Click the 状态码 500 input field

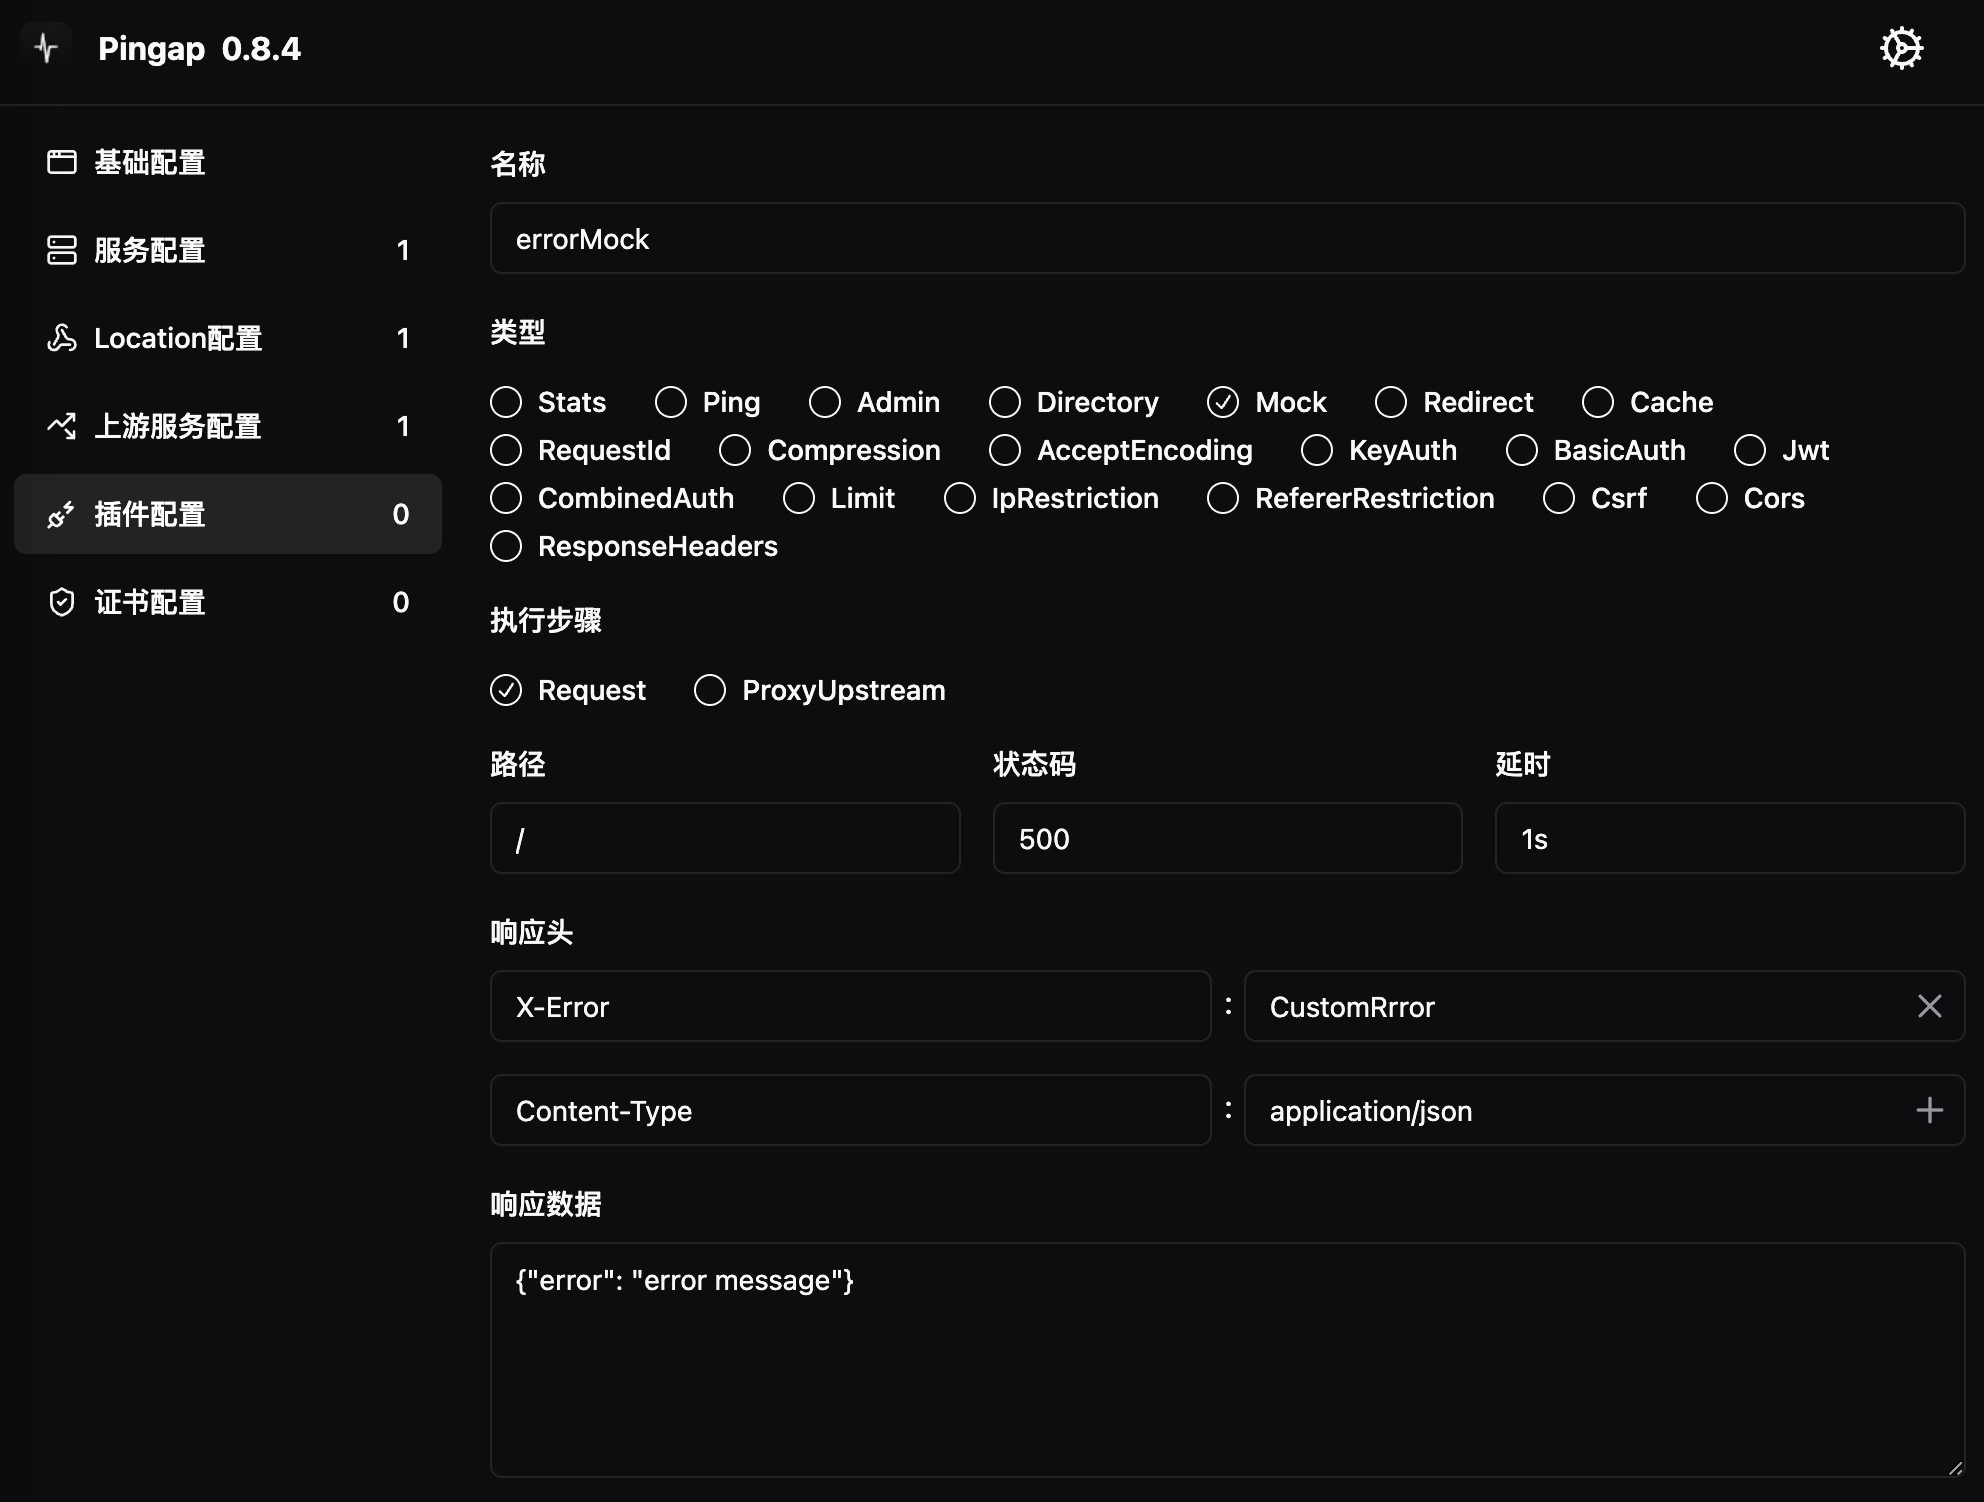click(x=1227, y=838)
